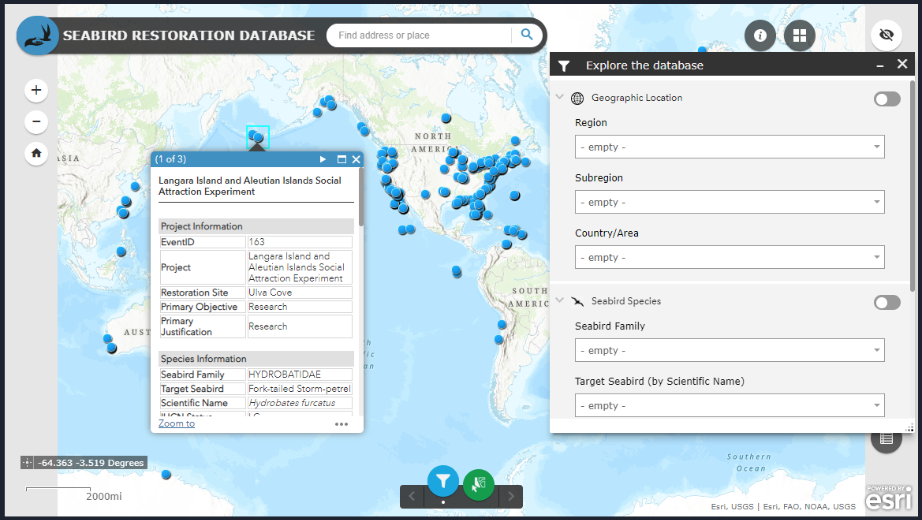
Task: Show next feature in popup
Action: tap(323, 159)
